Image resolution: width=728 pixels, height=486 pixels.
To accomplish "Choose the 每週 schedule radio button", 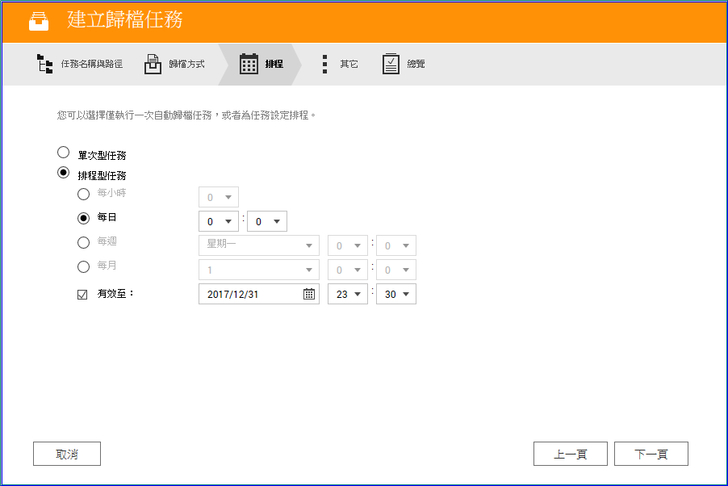I will pos(83,242).
